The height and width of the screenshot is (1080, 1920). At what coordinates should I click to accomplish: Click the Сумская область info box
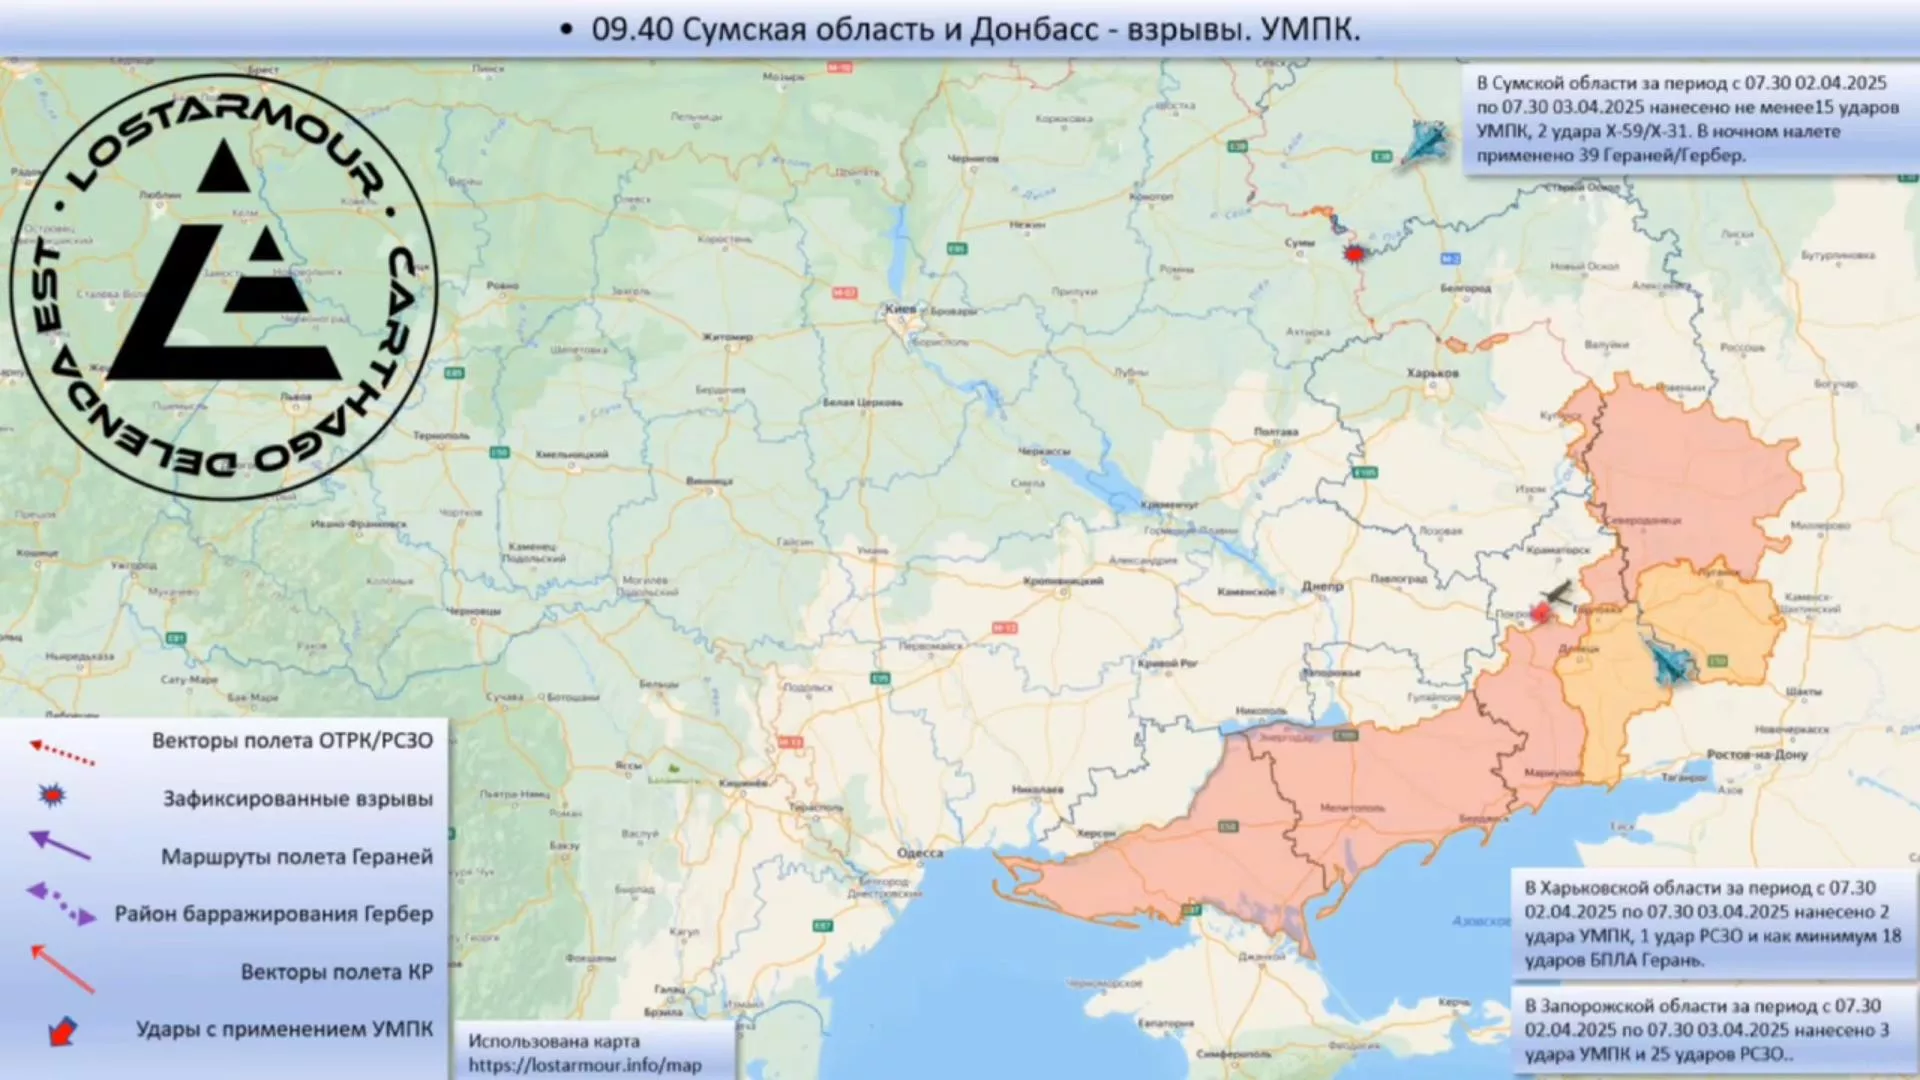point(1690,119)
